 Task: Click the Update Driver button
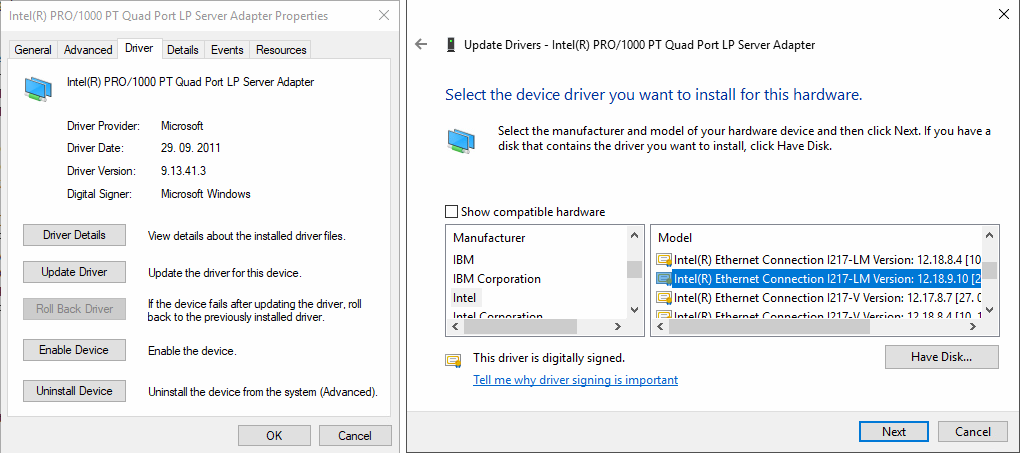pos(74,272)
